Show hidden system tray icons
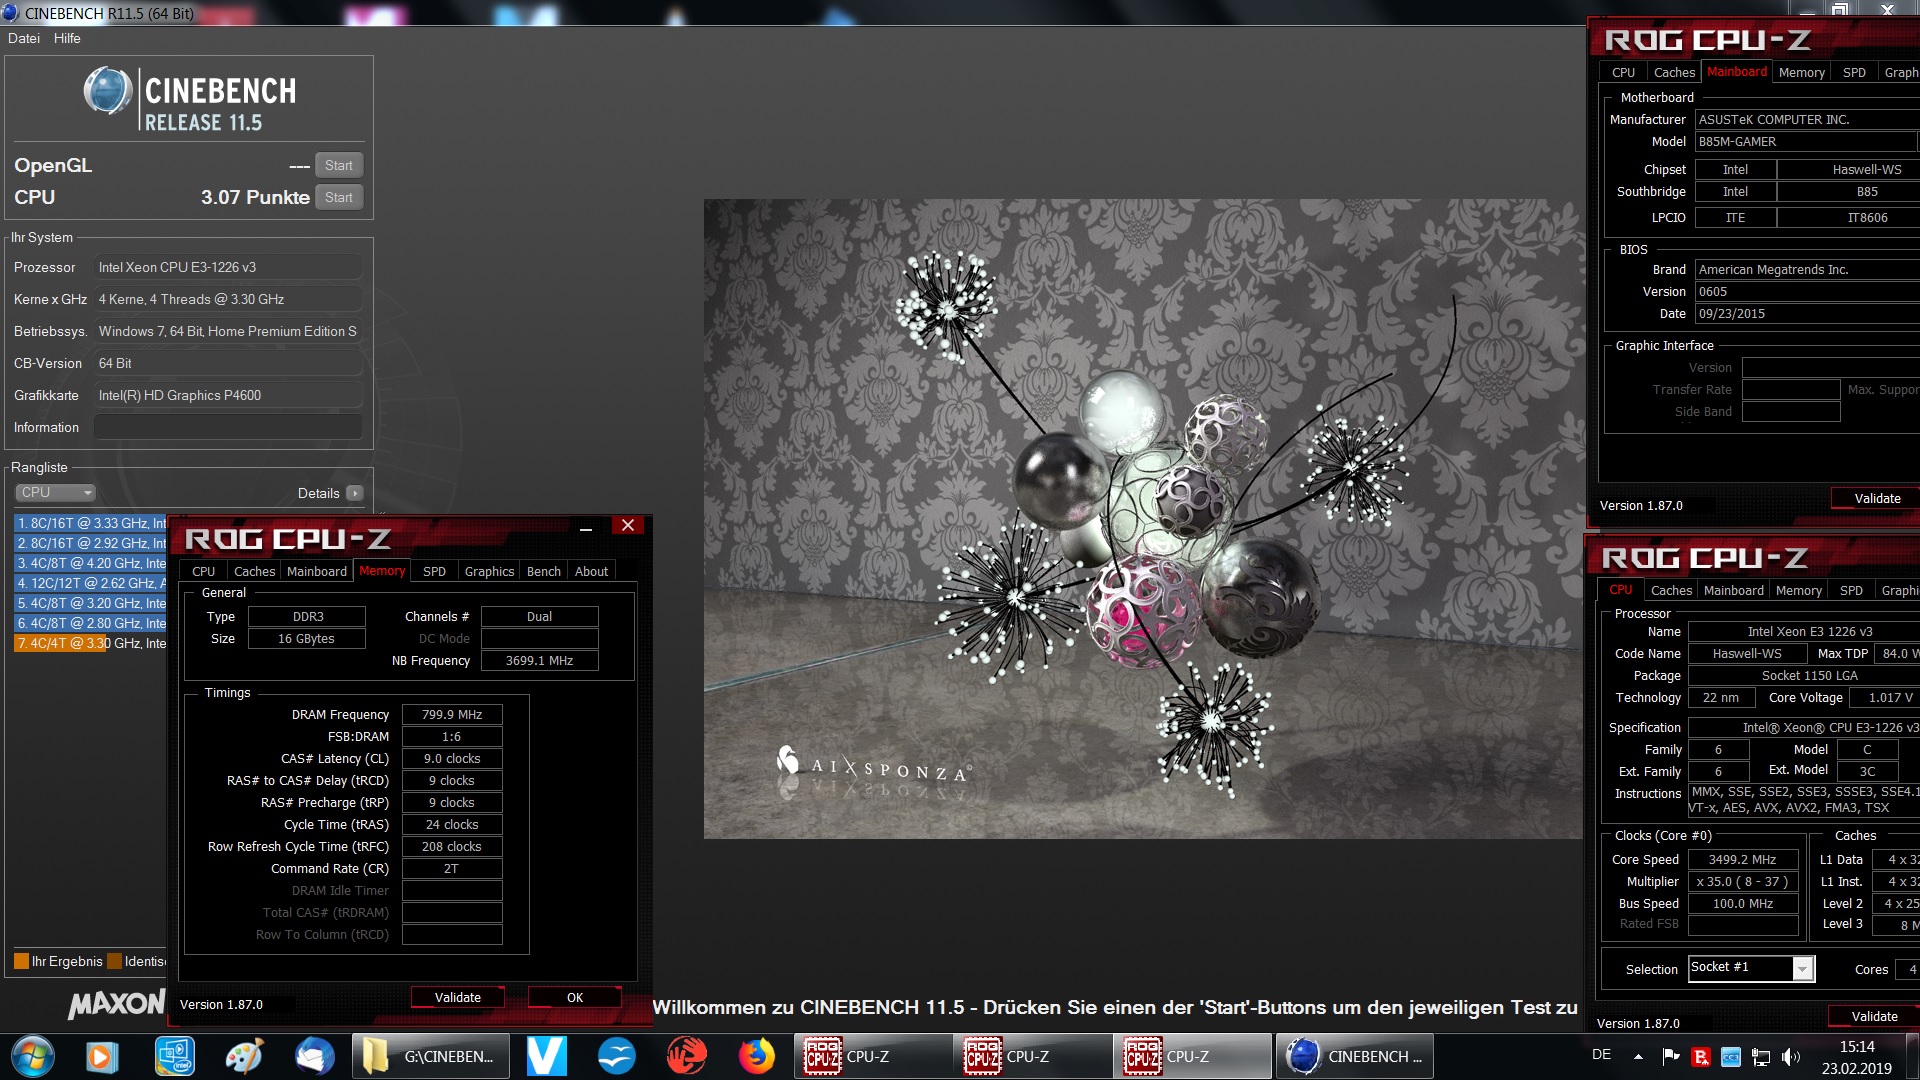The height and width of the screenshot is (1080, 1920). [x=1638, y=1056]
